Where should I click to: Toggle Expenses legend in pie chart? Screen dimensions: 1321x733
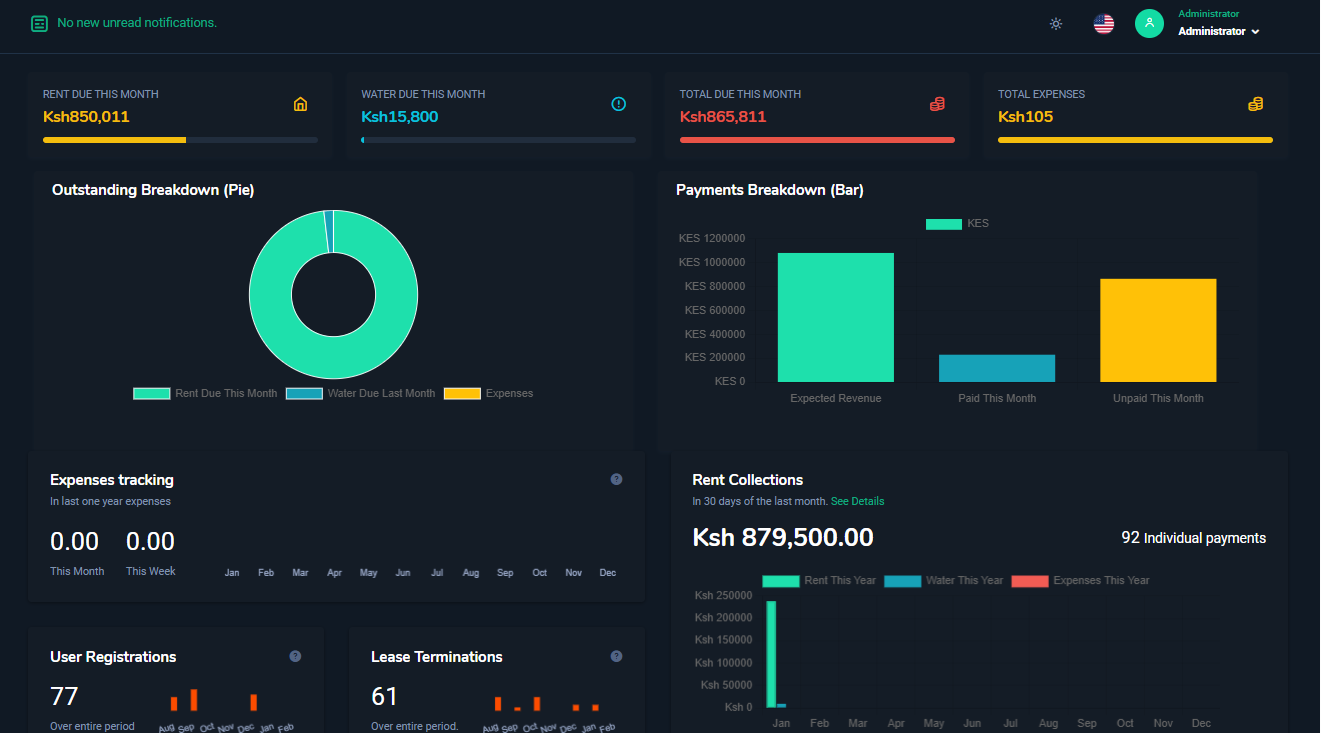488,393
